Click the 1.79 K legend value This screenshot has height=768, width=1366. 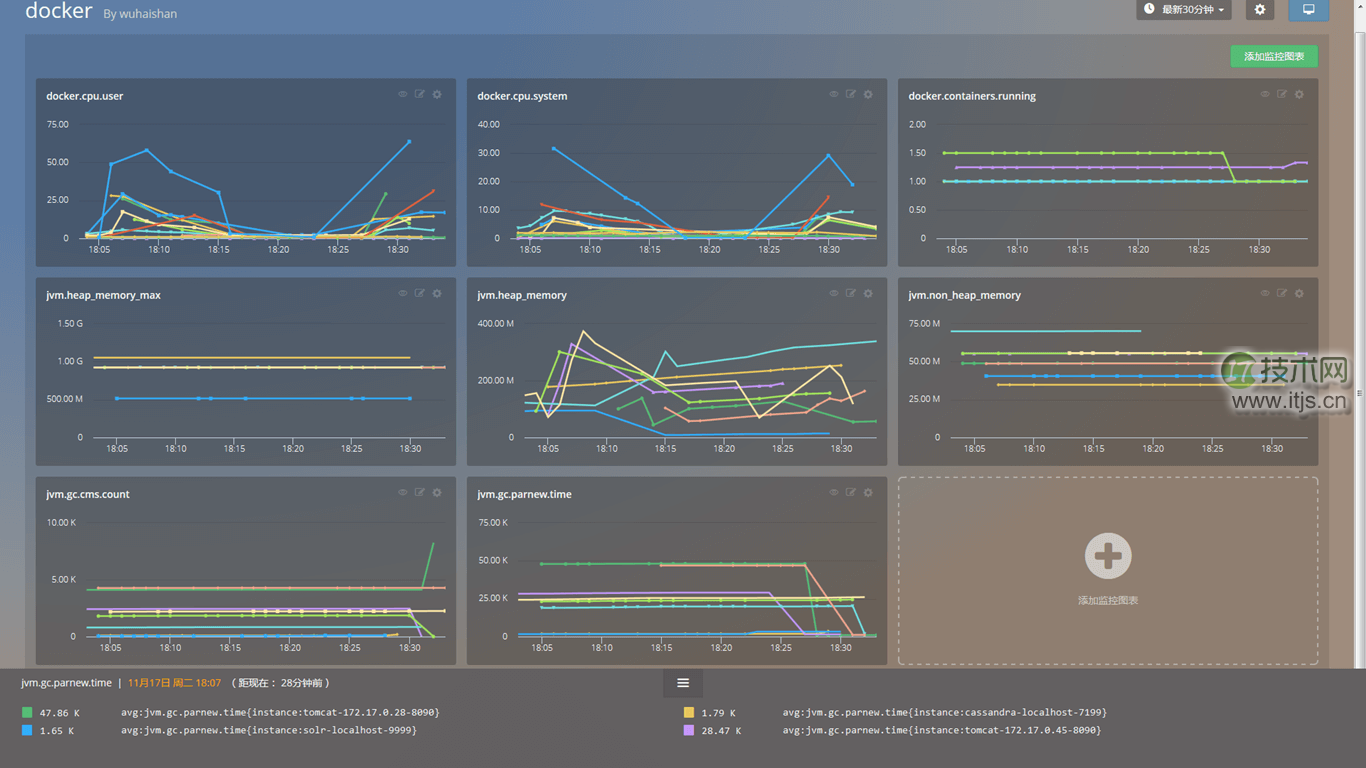coord(719,713)
